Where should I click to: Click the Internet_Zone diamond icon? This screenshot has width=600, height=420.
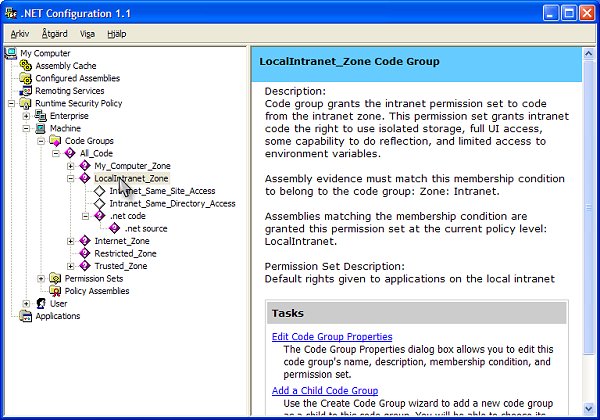pyautogui.click(x=85, y=241)
